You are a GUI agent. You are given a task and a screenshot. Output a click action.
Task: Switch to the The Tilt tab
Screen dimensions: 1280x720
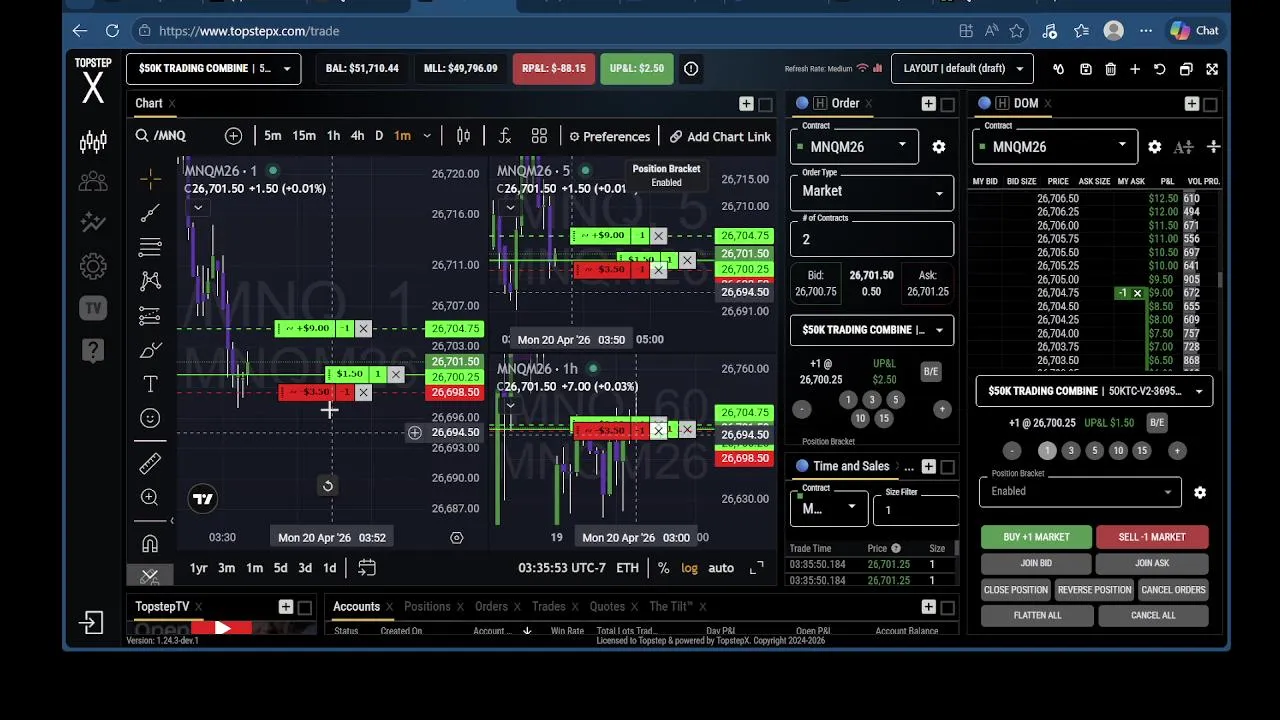[x=671, y=606]
